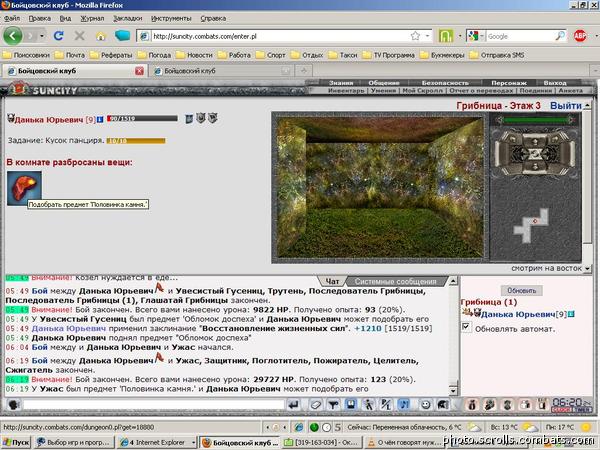Click the SunCity emblem logo
The width and height of the screenshot is (600, 450).
click(x=18, y=89)
